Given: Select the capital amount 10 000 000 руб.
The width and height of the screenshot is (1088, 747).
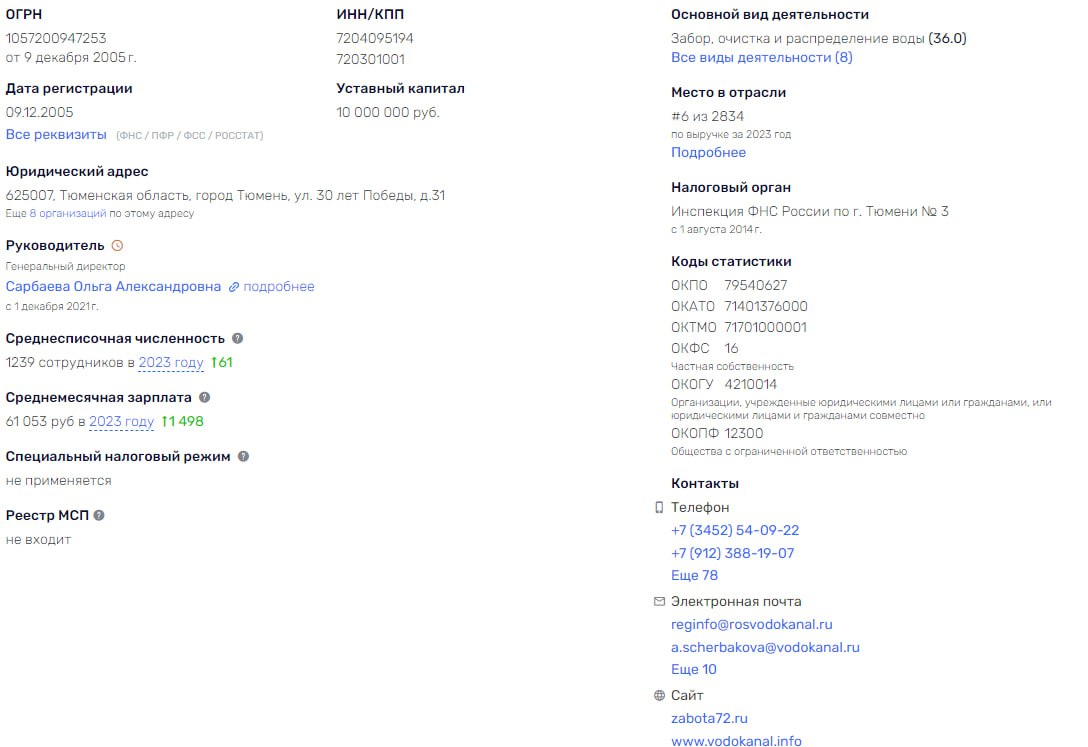Looking at the screenshot, I should 388,112.
